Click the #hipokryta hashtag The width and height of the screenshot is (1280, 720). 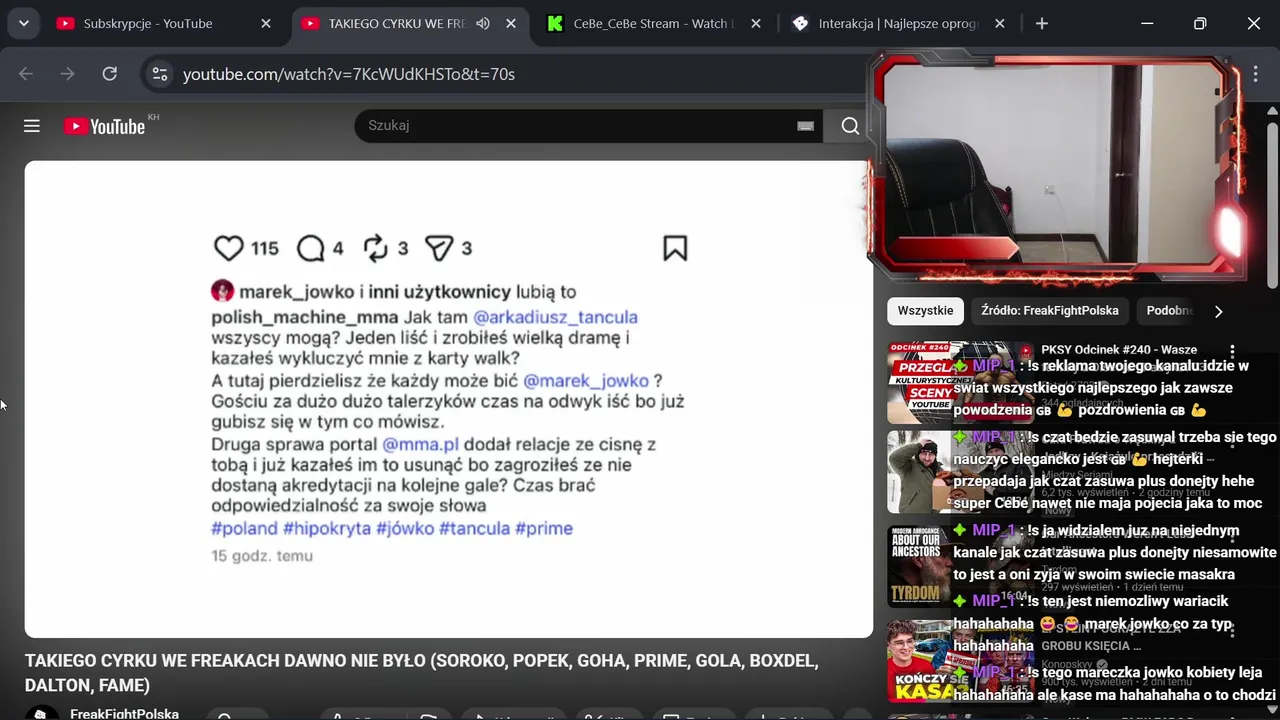click(x=327, y=528)
